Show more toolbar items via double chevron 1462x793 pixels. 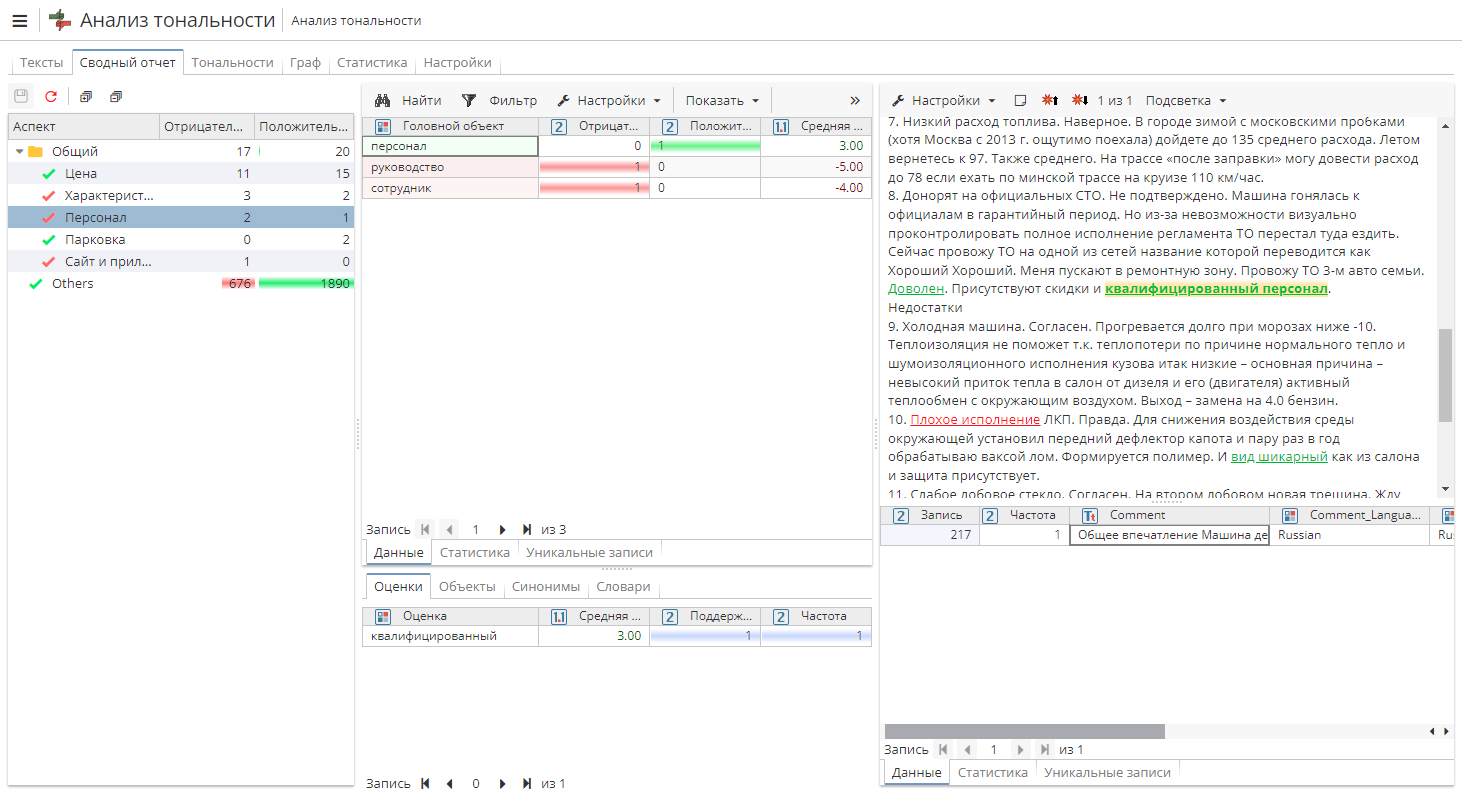pyautogui.click(x=855, y=100)
